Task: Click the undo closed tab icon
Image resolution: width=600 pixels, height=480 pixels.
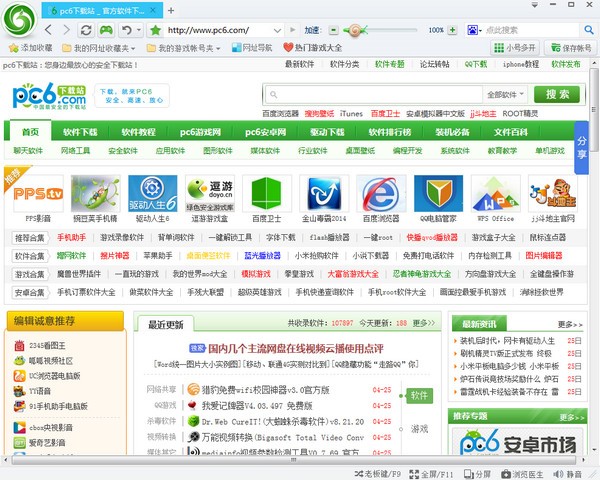Action: tap(126, 30)
